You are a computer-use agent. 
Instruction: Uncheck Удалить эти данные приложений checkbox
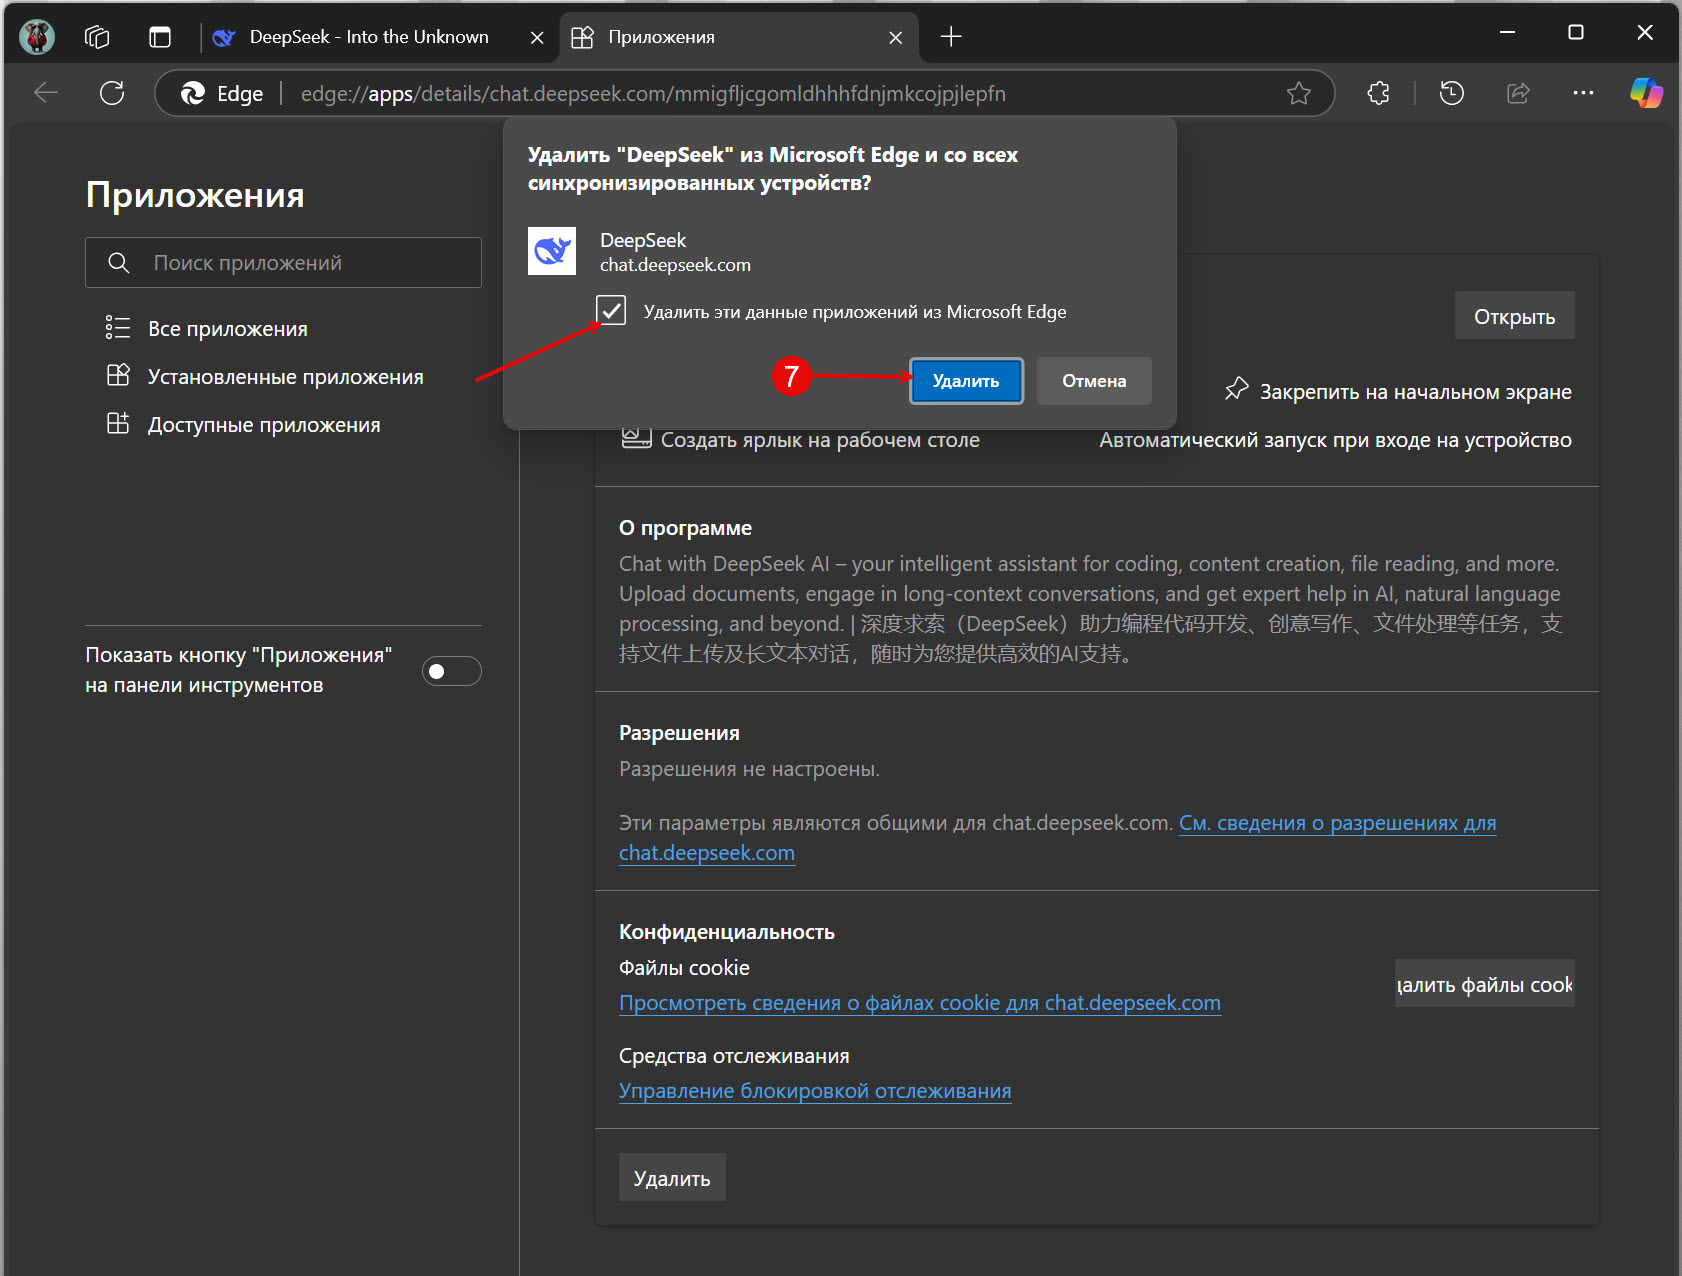click(x=611, y=310)
